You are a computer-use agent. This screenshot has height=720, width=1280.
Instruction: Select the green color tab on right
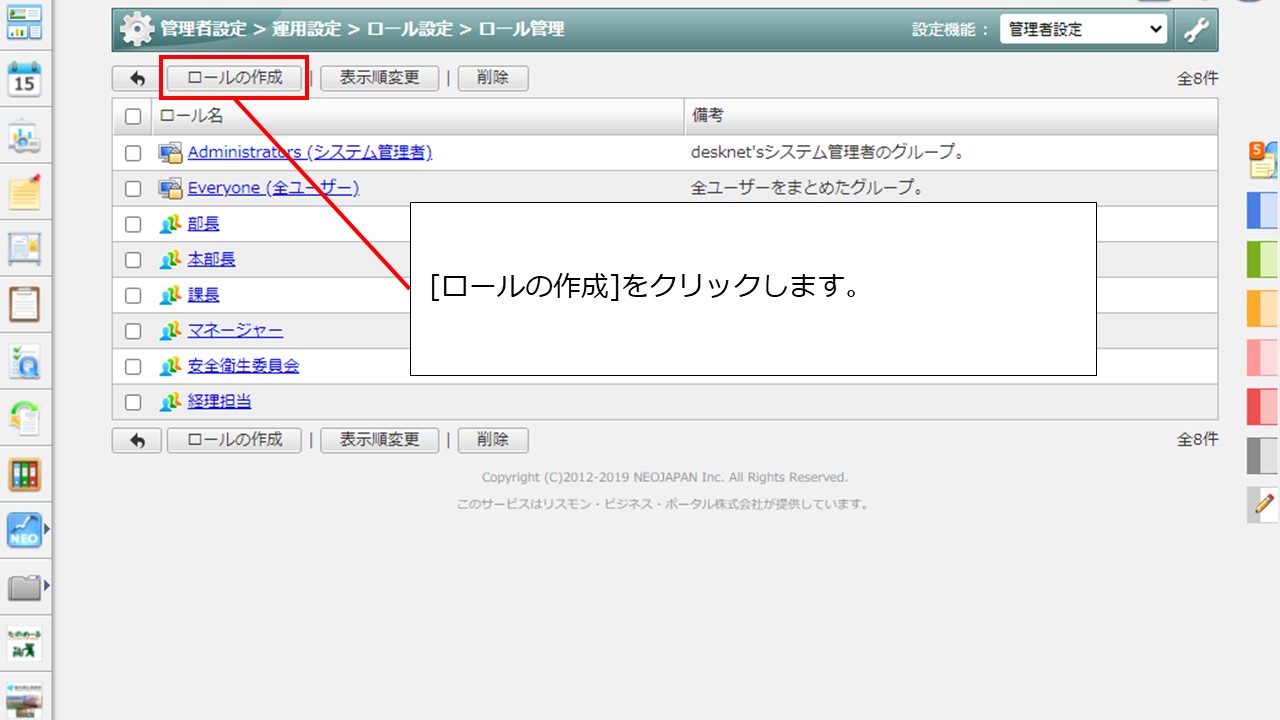pyautogui.click(x=1263, y=259)
